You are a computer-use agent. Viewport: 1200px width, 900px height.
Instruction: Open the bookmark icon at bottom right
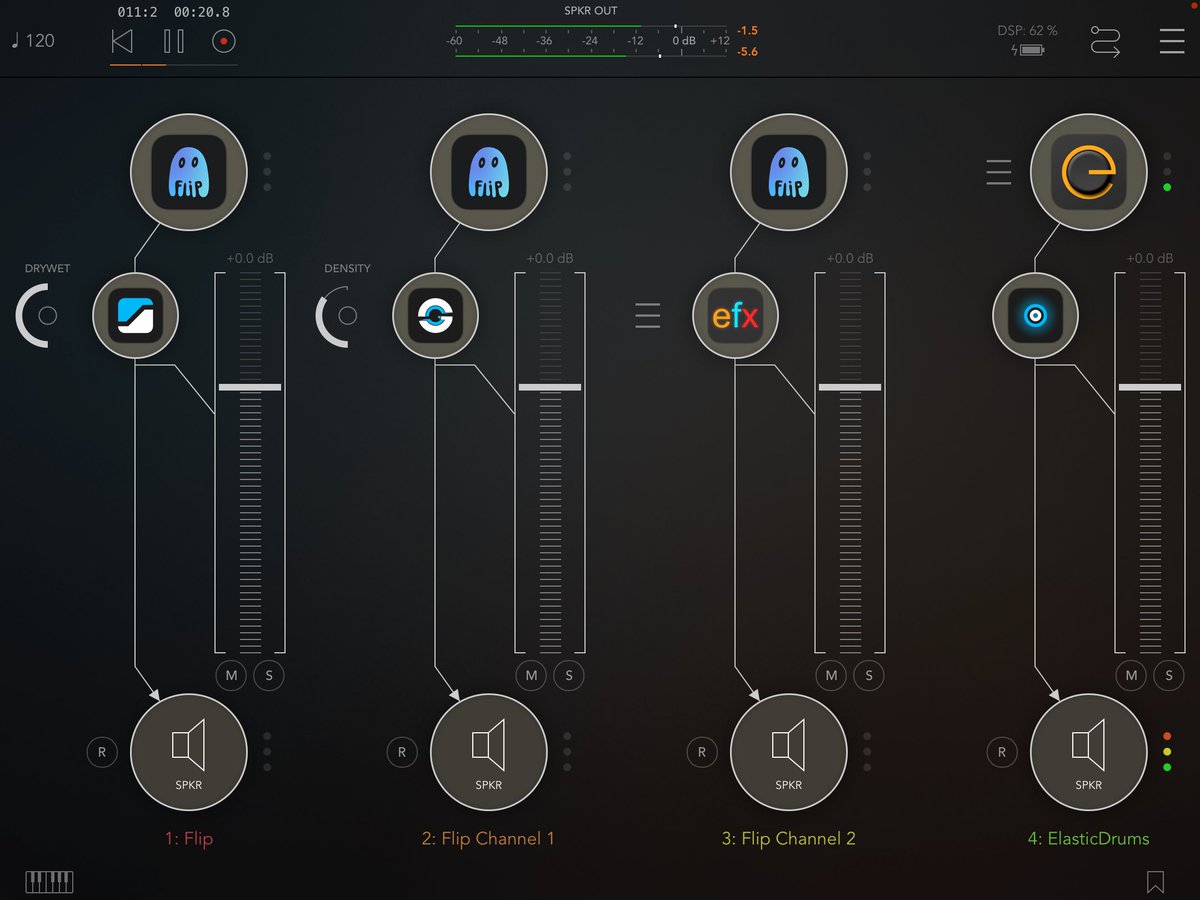1155,881
